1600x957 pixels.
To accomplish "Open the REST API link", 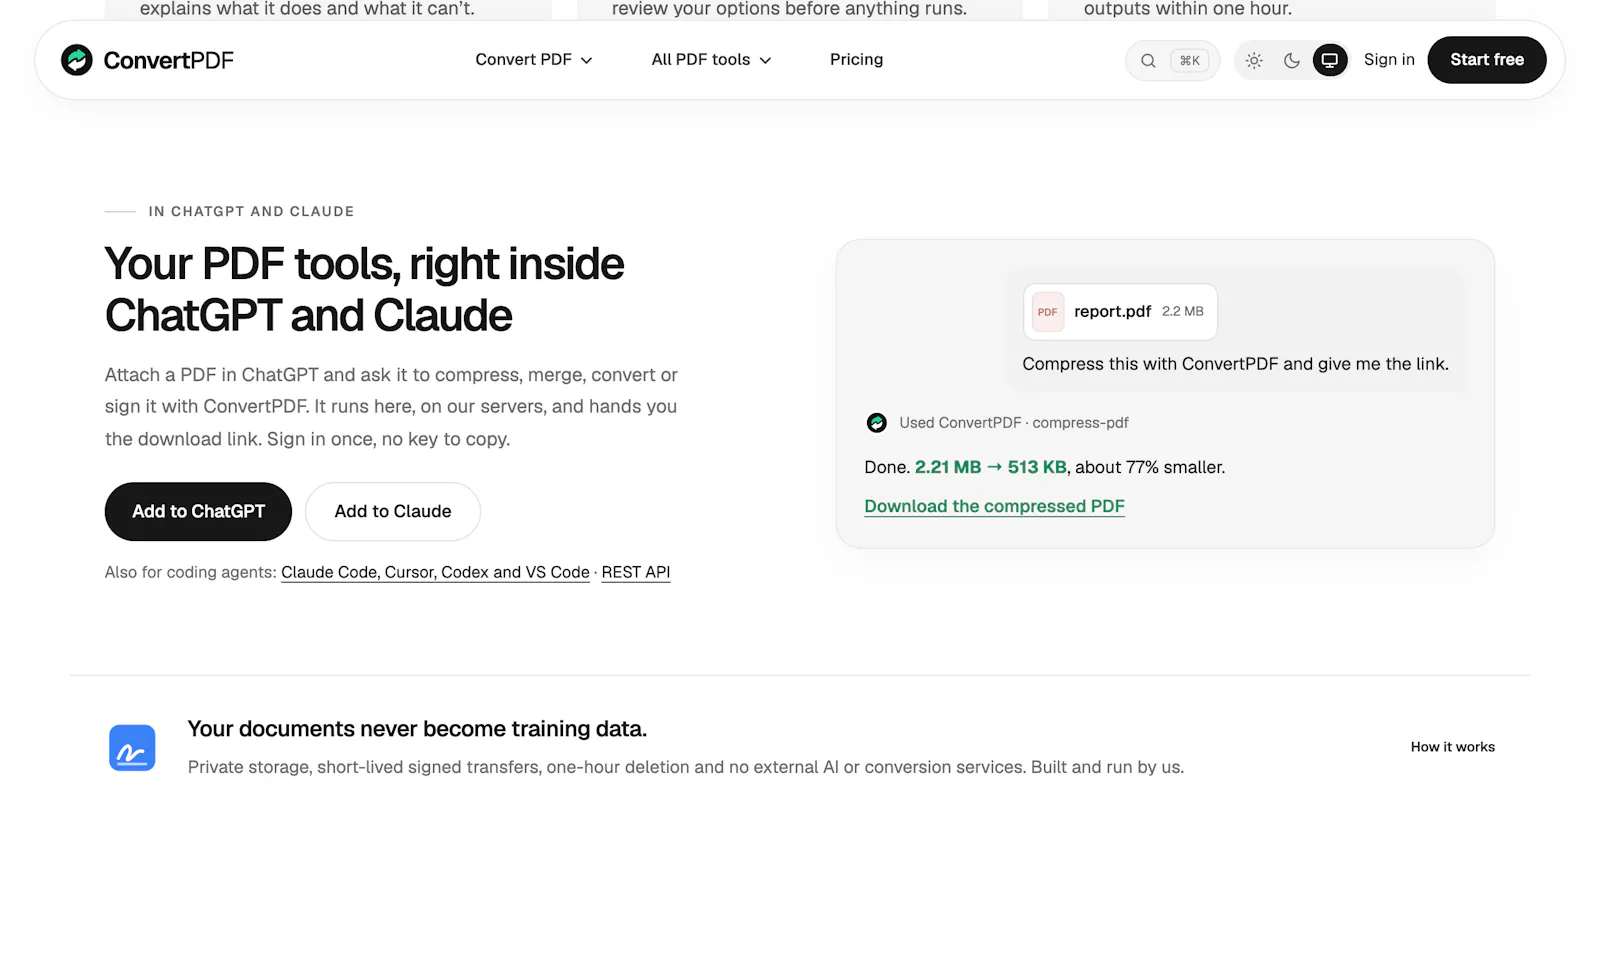I will [x=636, y=573].
